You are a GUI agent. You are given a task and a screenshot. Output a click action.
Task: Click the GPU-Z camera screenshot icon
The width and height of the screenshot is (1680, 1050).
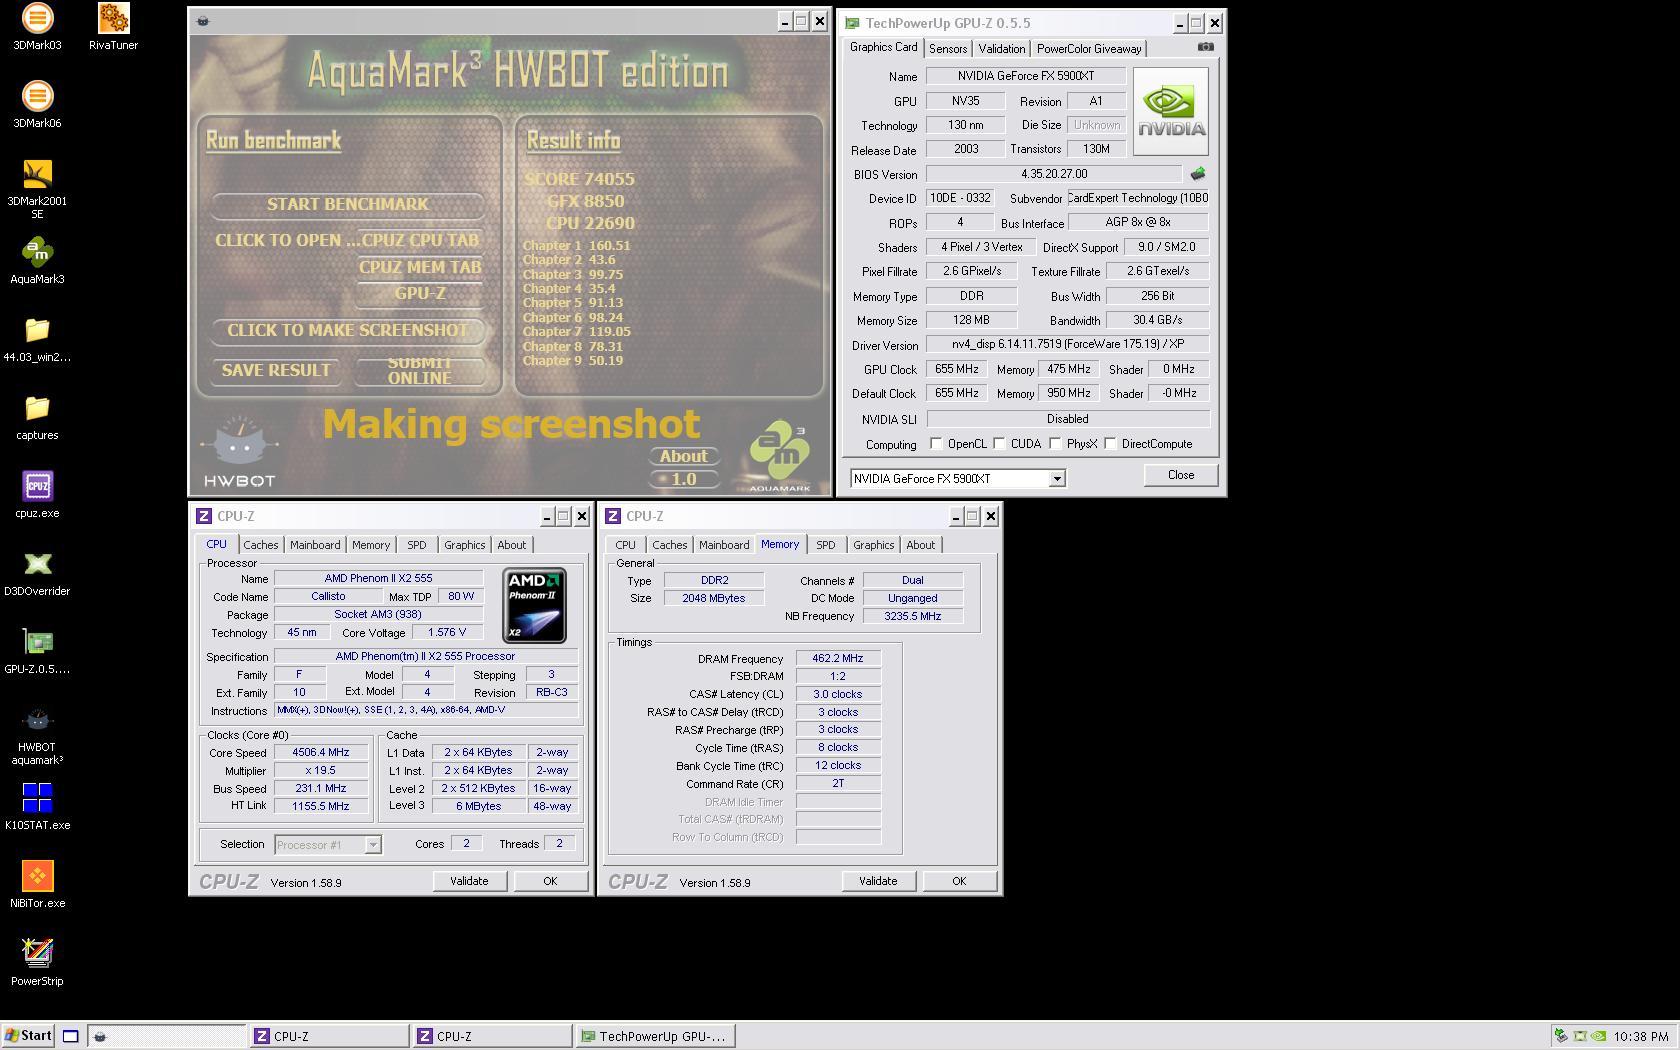[1205, 47]
